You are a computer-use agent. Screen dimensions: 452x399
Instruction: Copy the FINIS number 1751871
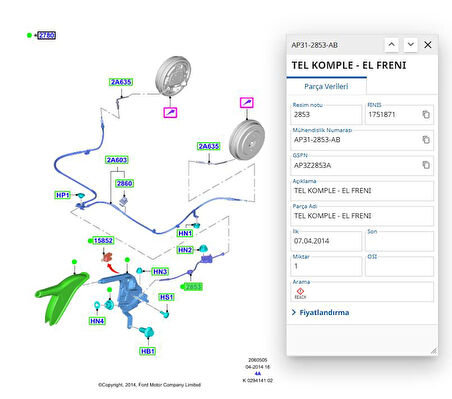(x=426, y=114)
